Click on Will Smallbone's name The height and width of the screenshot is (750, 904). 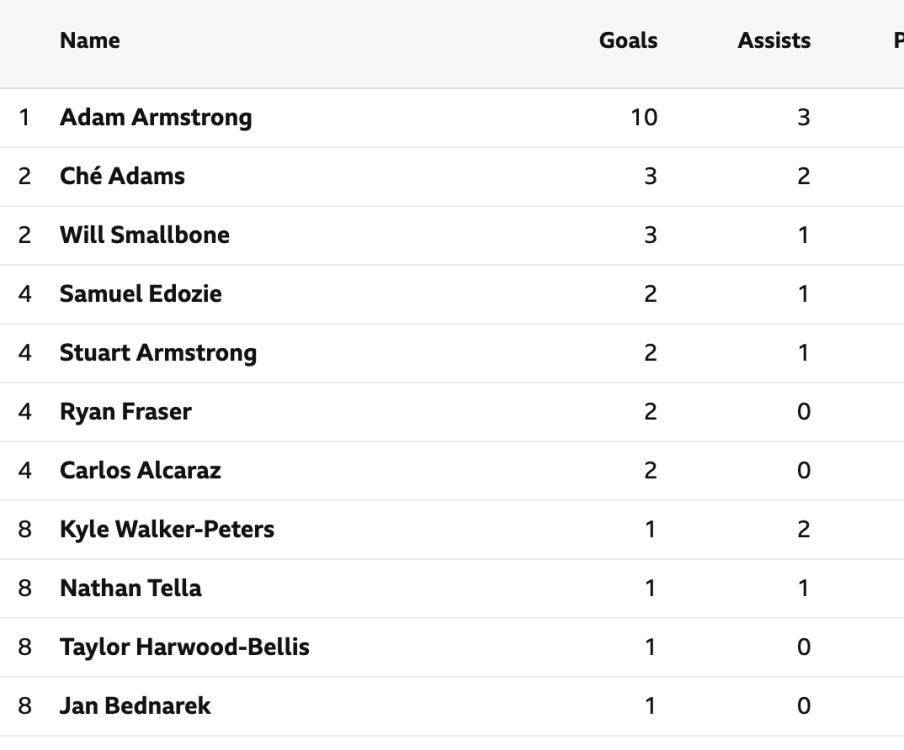[145, 236]
